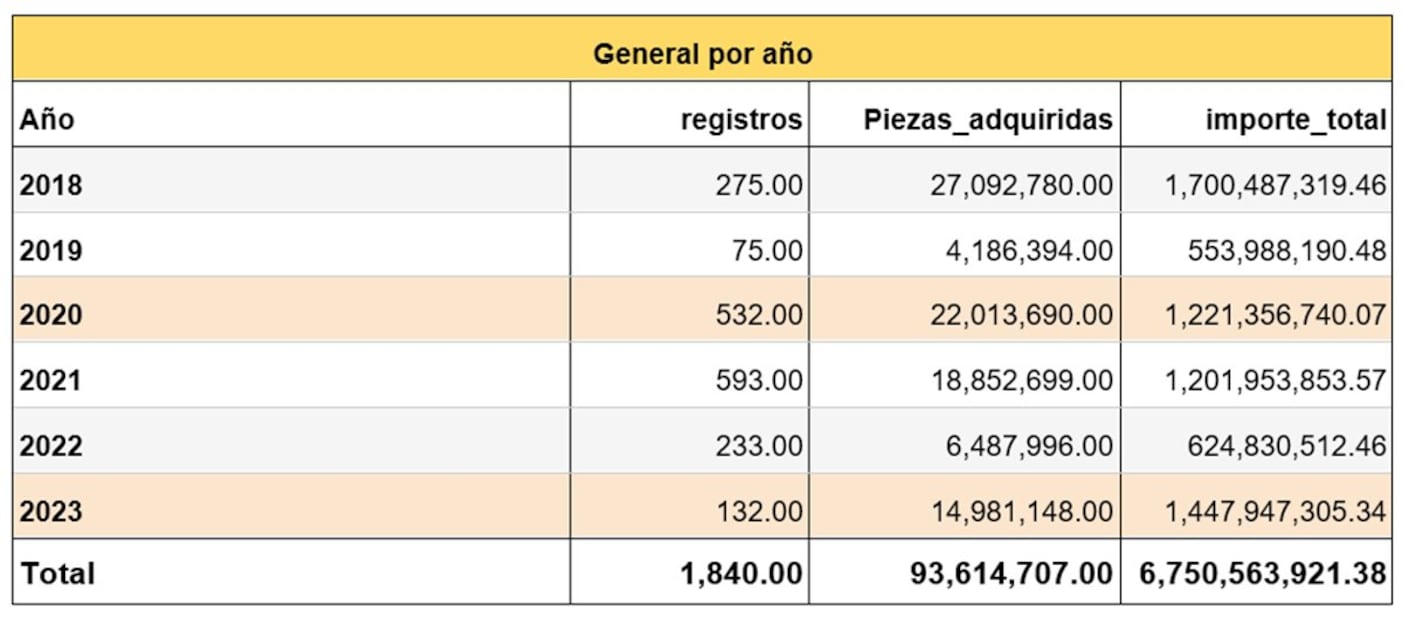This screenshot has width=1405, height=620.
Task: Select the 593.00 registros cell
Action: coord(758,380)
